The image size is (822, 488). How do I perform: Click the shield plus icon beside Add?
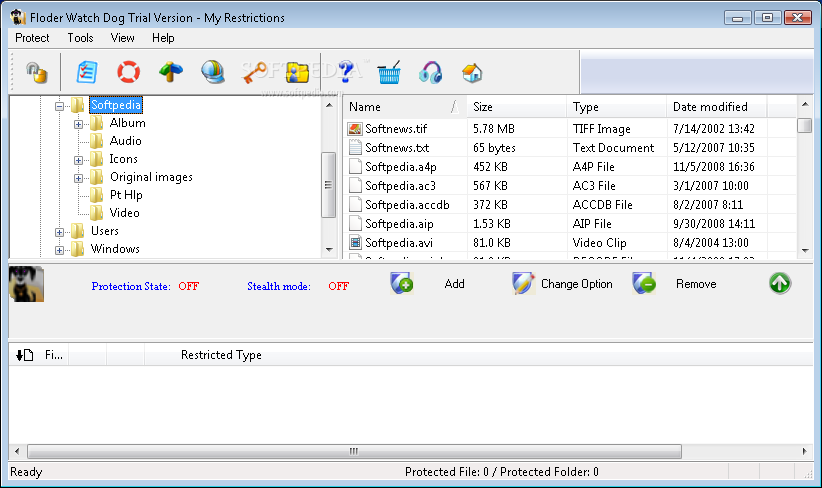(x=402, y=284)
